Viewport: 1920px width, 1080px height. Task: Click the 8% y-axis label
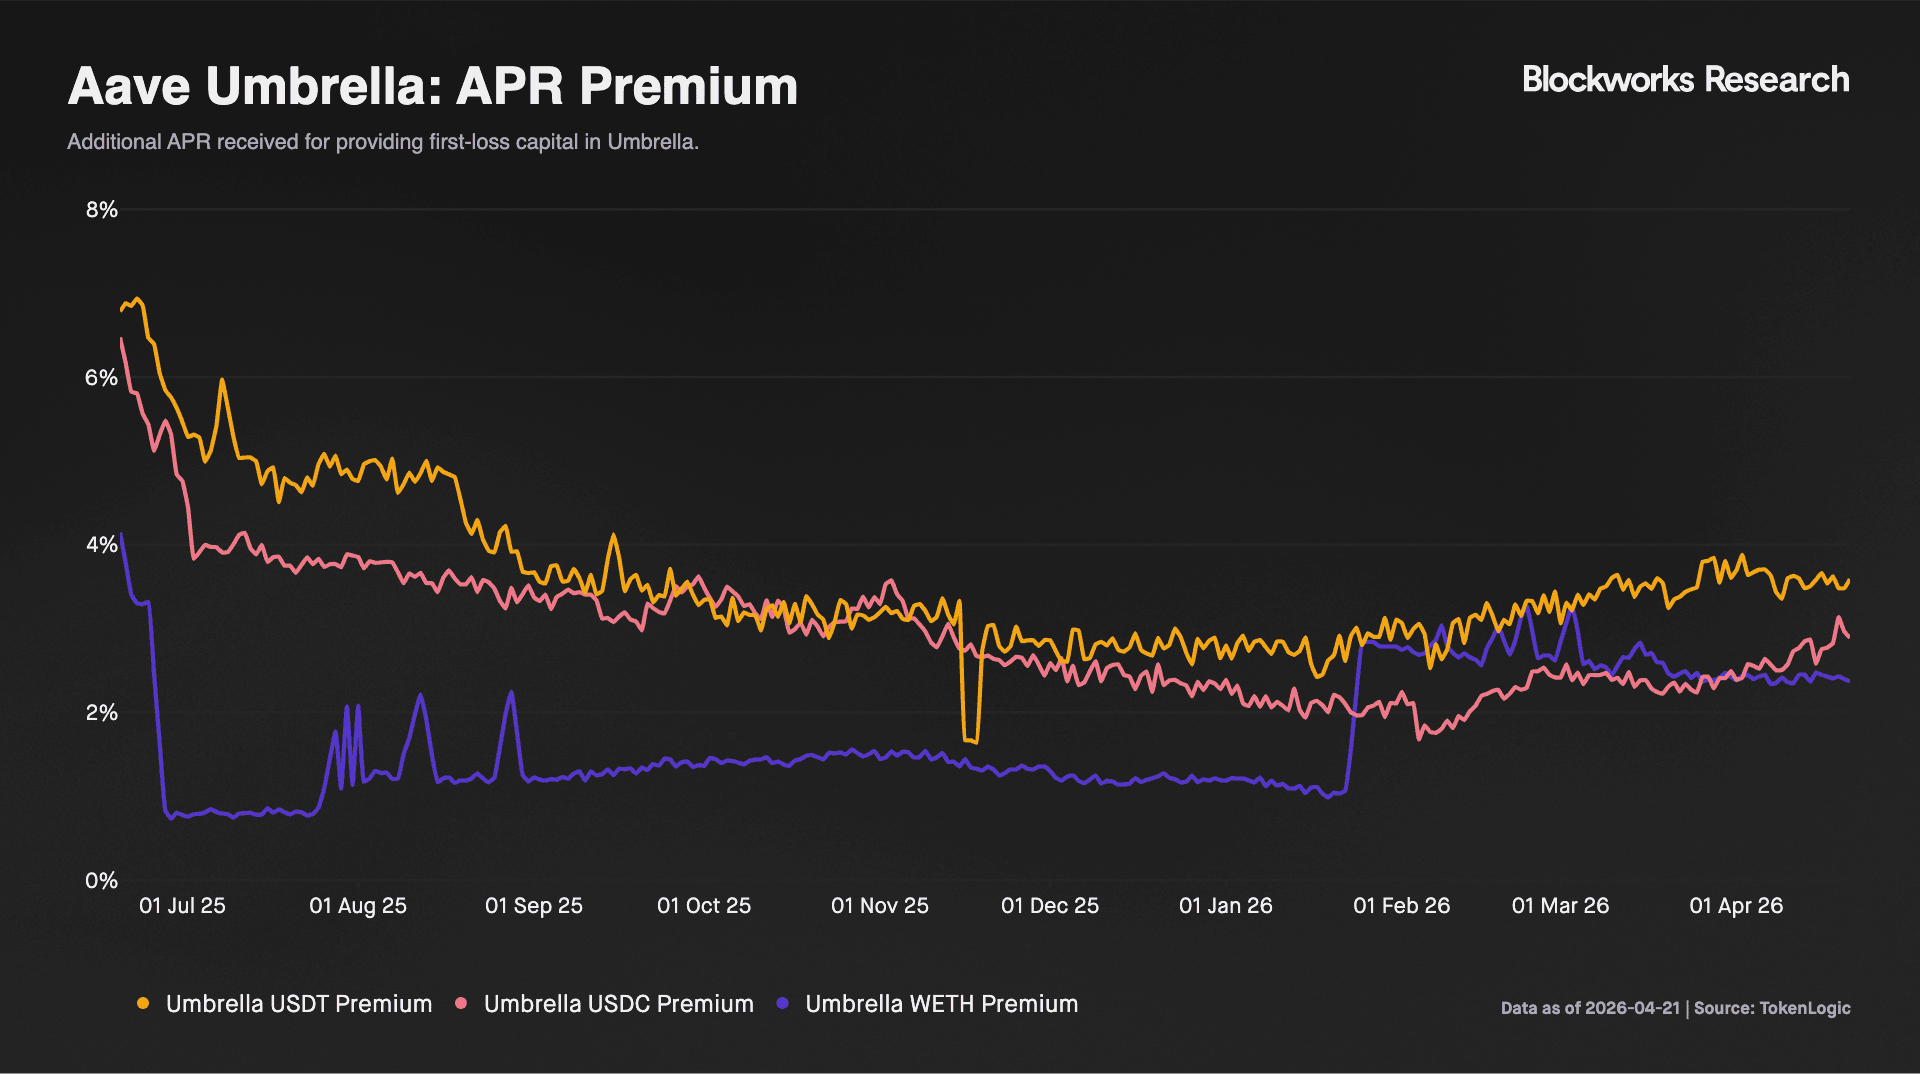101,210
